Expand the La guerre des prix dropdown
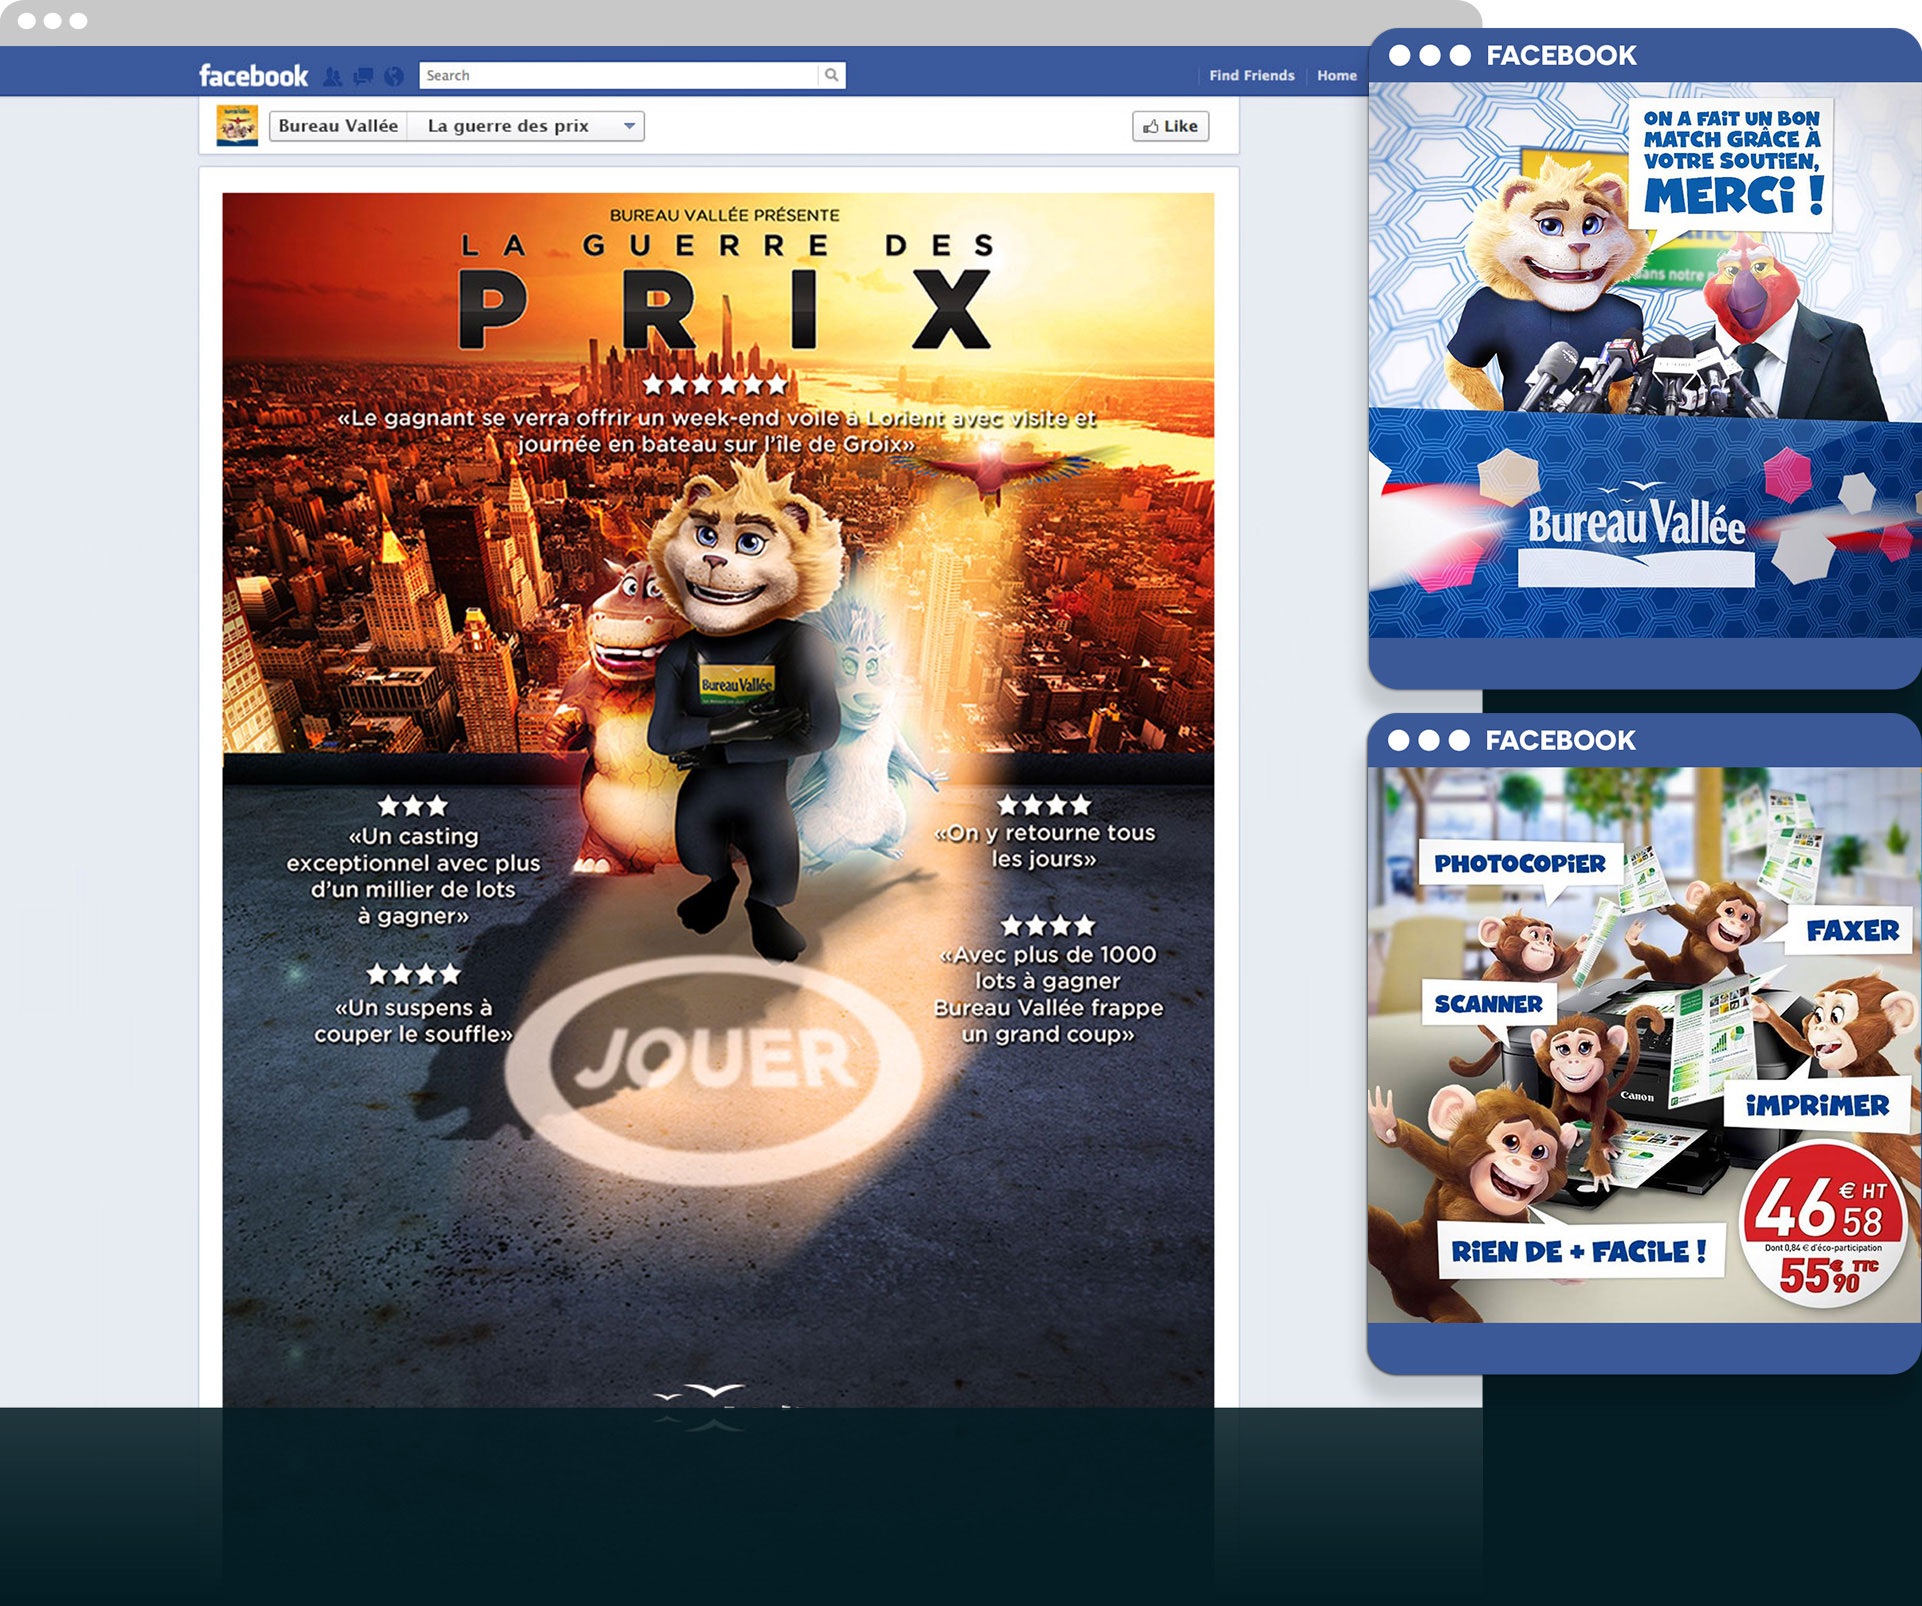This screenshot has height=1606, width=1922. [508, 126]
